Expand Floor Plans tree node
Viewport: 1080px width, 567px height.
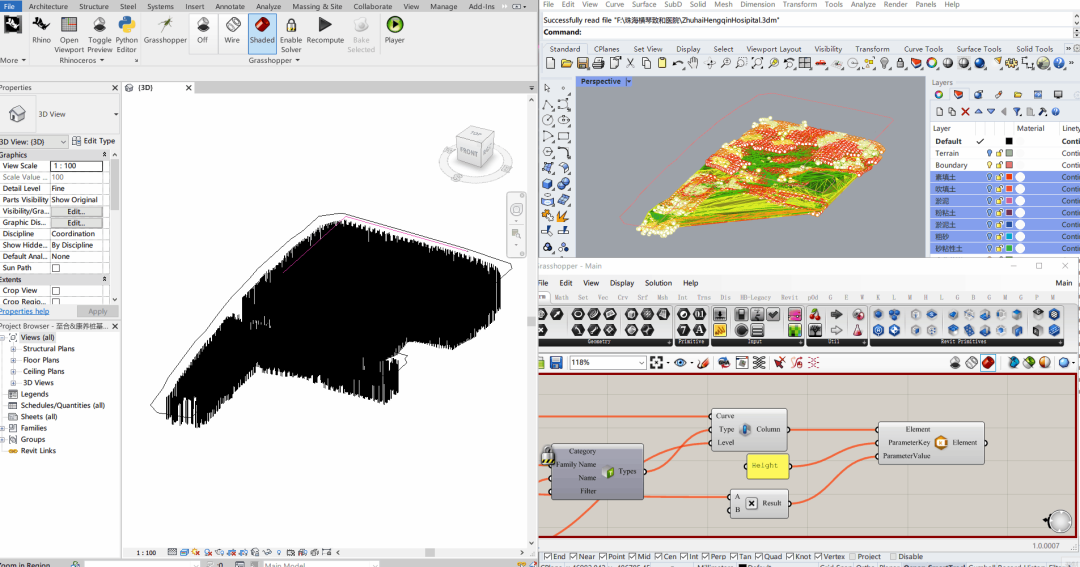[x=13, y=360]
